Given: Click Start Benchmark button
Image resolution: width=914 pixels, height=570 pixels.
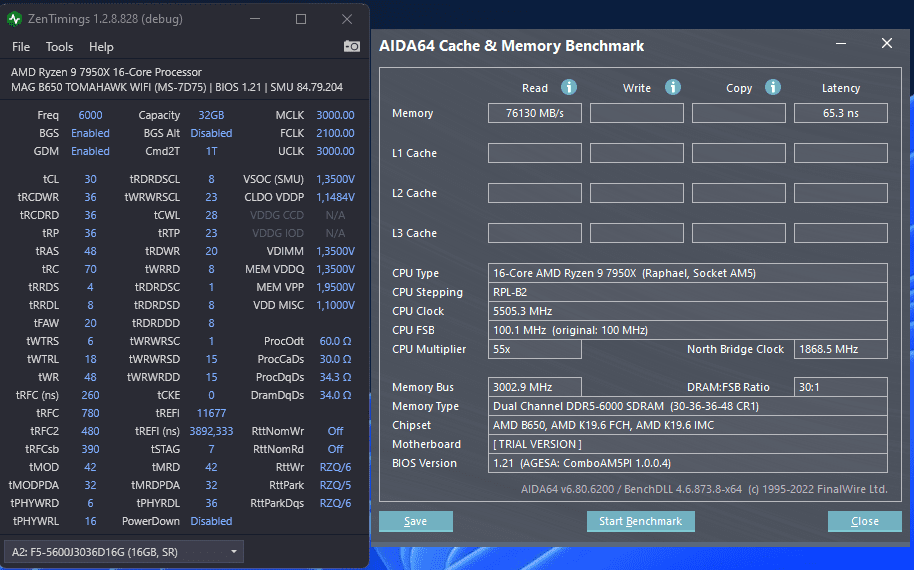Looking at the screenshot, I should coord(641,521).
